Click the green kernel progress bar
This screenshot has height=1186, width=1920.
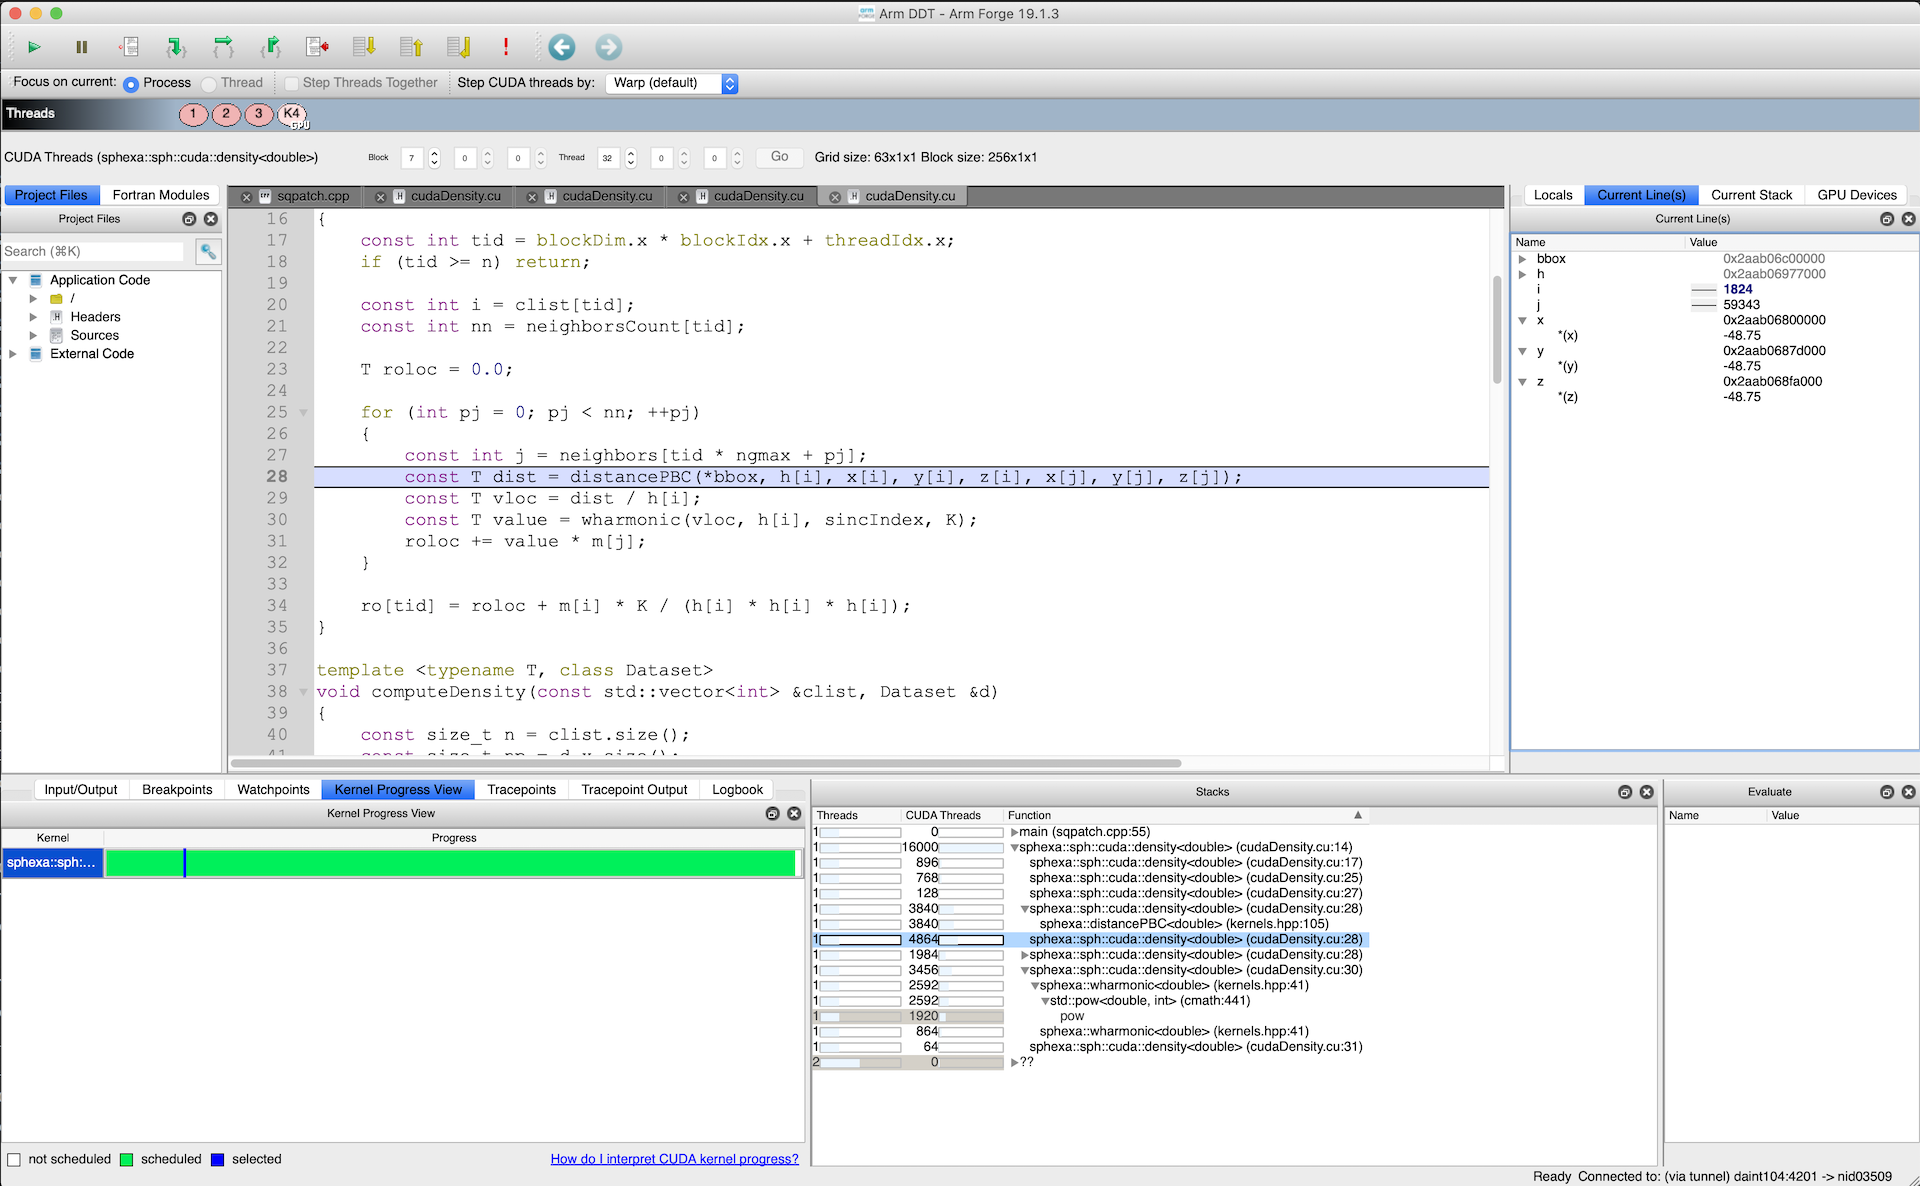click(450, 863)
